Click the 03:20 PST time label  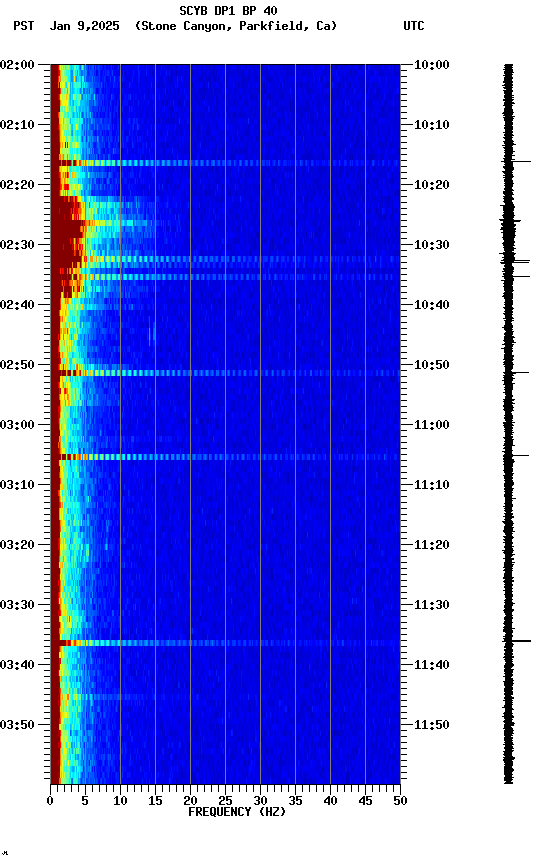click(17, 546)
